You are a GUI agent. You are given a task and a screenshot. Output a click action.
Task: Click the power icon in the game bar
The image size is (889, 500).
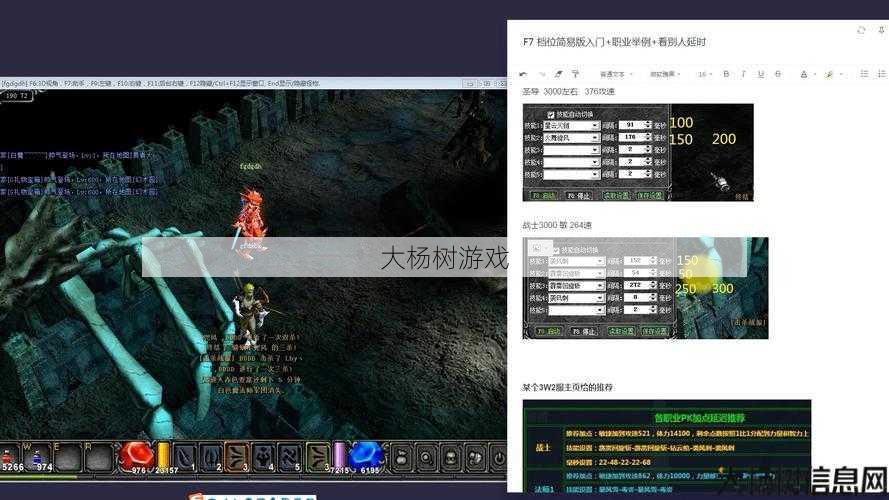click(498, 458)
